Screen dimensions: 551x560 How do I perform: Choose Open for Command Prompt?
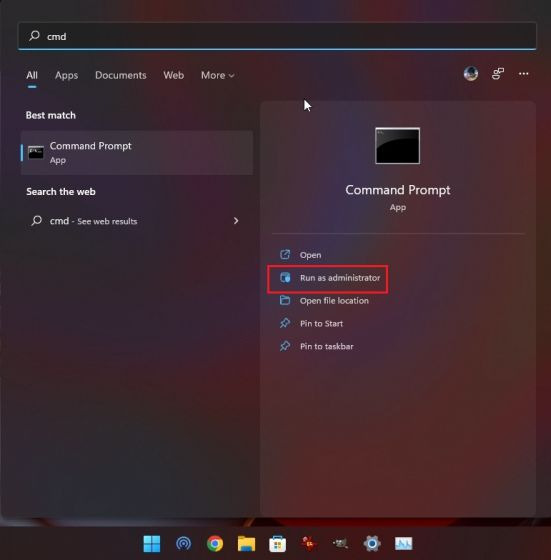point(310,255)
